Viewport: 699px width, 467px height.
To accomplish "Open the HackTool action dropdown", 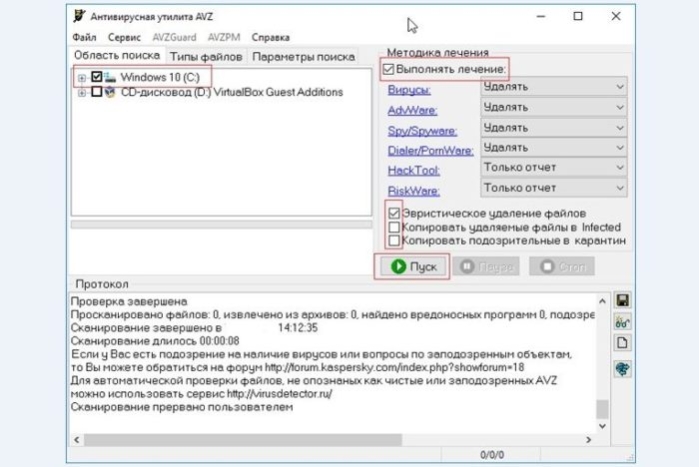I will coord(554,167).
